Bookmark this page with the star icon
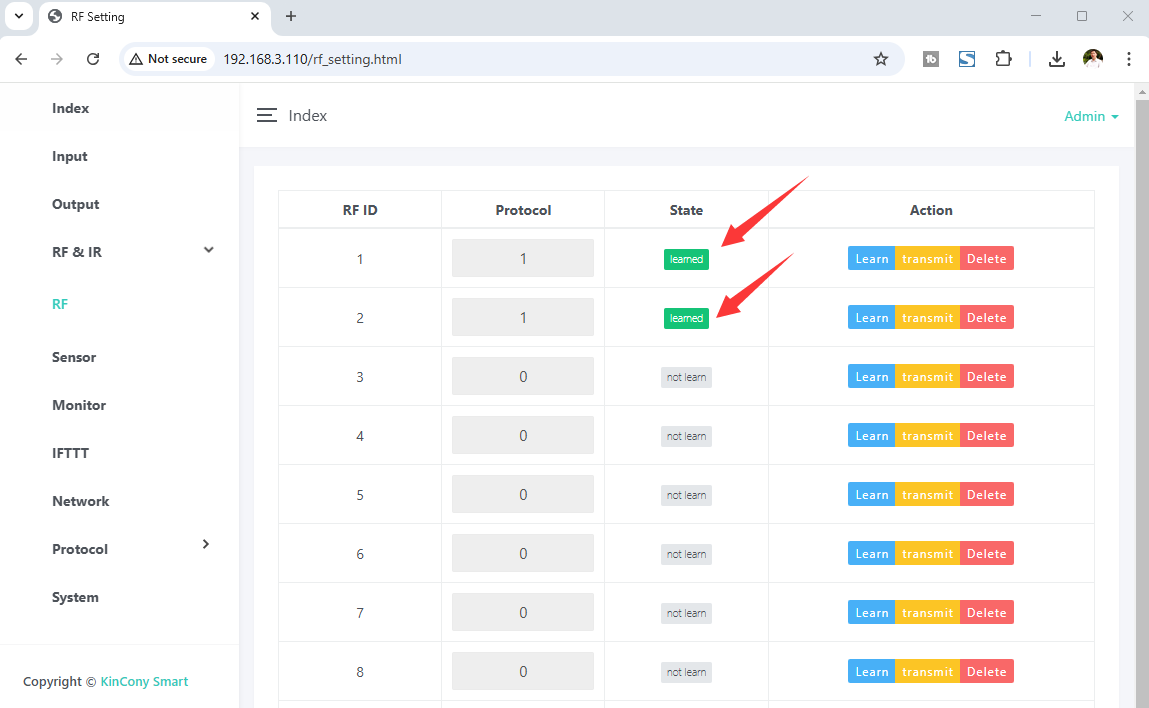This screenshot has height=708, width=1149. (880, 59)
